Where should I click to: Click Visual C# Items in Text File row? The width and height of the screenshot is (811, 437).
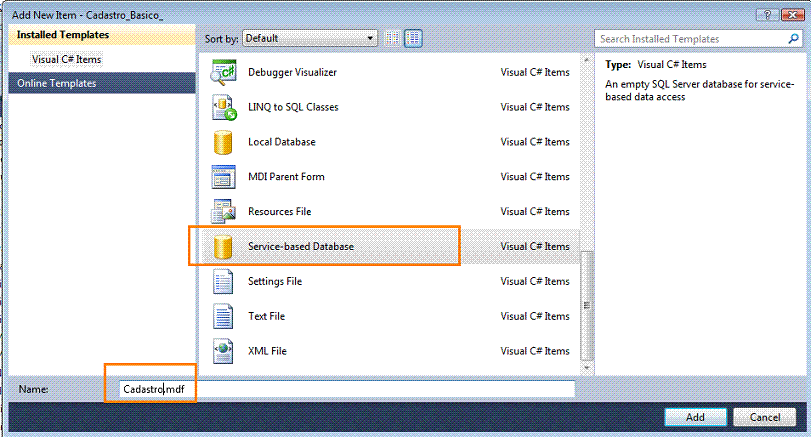click(535, 316)
